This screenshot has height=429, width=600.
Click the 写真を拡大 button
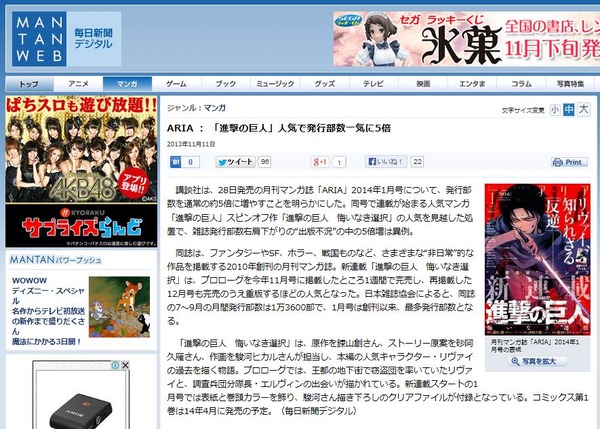pyautogui.click(x=538, y=361)
